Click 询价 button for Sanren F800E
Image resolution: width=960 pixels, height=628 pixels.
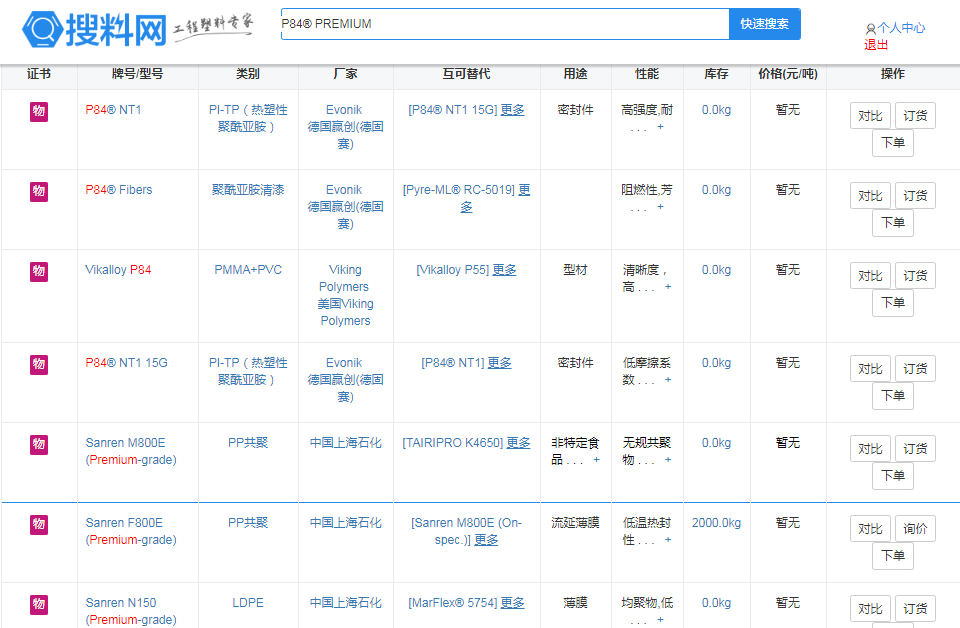(x=915, y=529)
